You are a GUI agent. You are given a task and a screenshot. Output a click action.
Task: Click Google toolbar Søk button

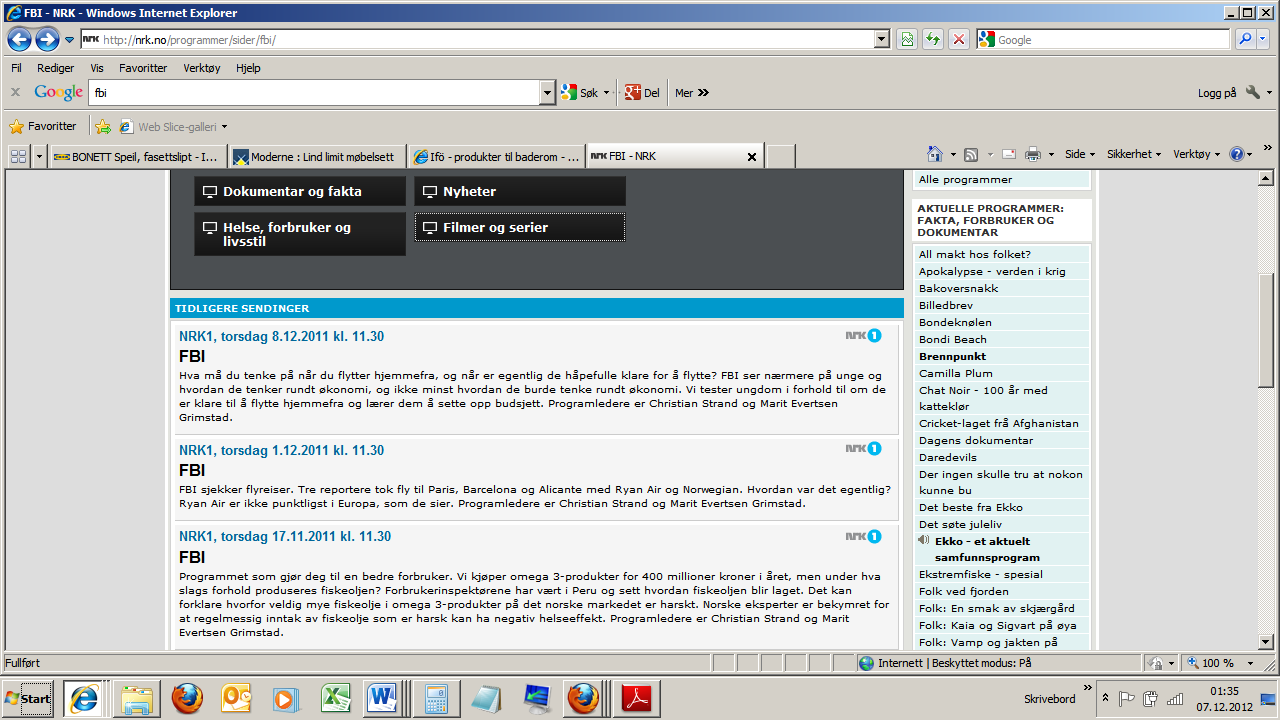click(x=581, y=92)
